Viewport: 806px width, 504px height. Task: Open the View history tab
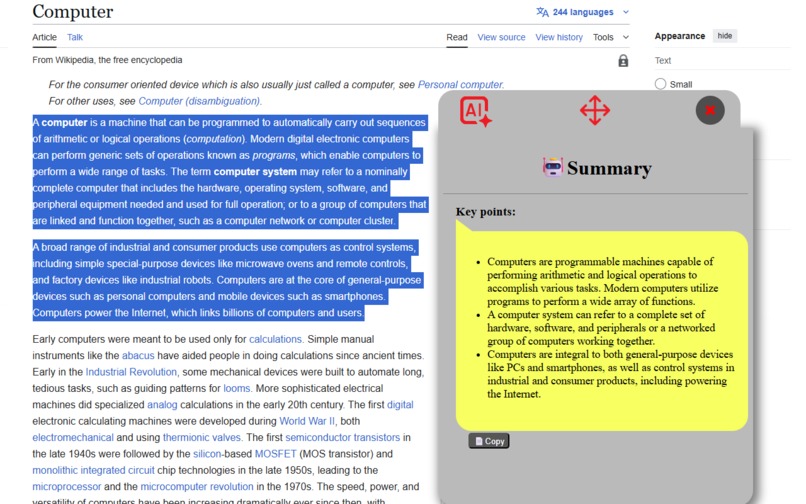pos(559,37)
